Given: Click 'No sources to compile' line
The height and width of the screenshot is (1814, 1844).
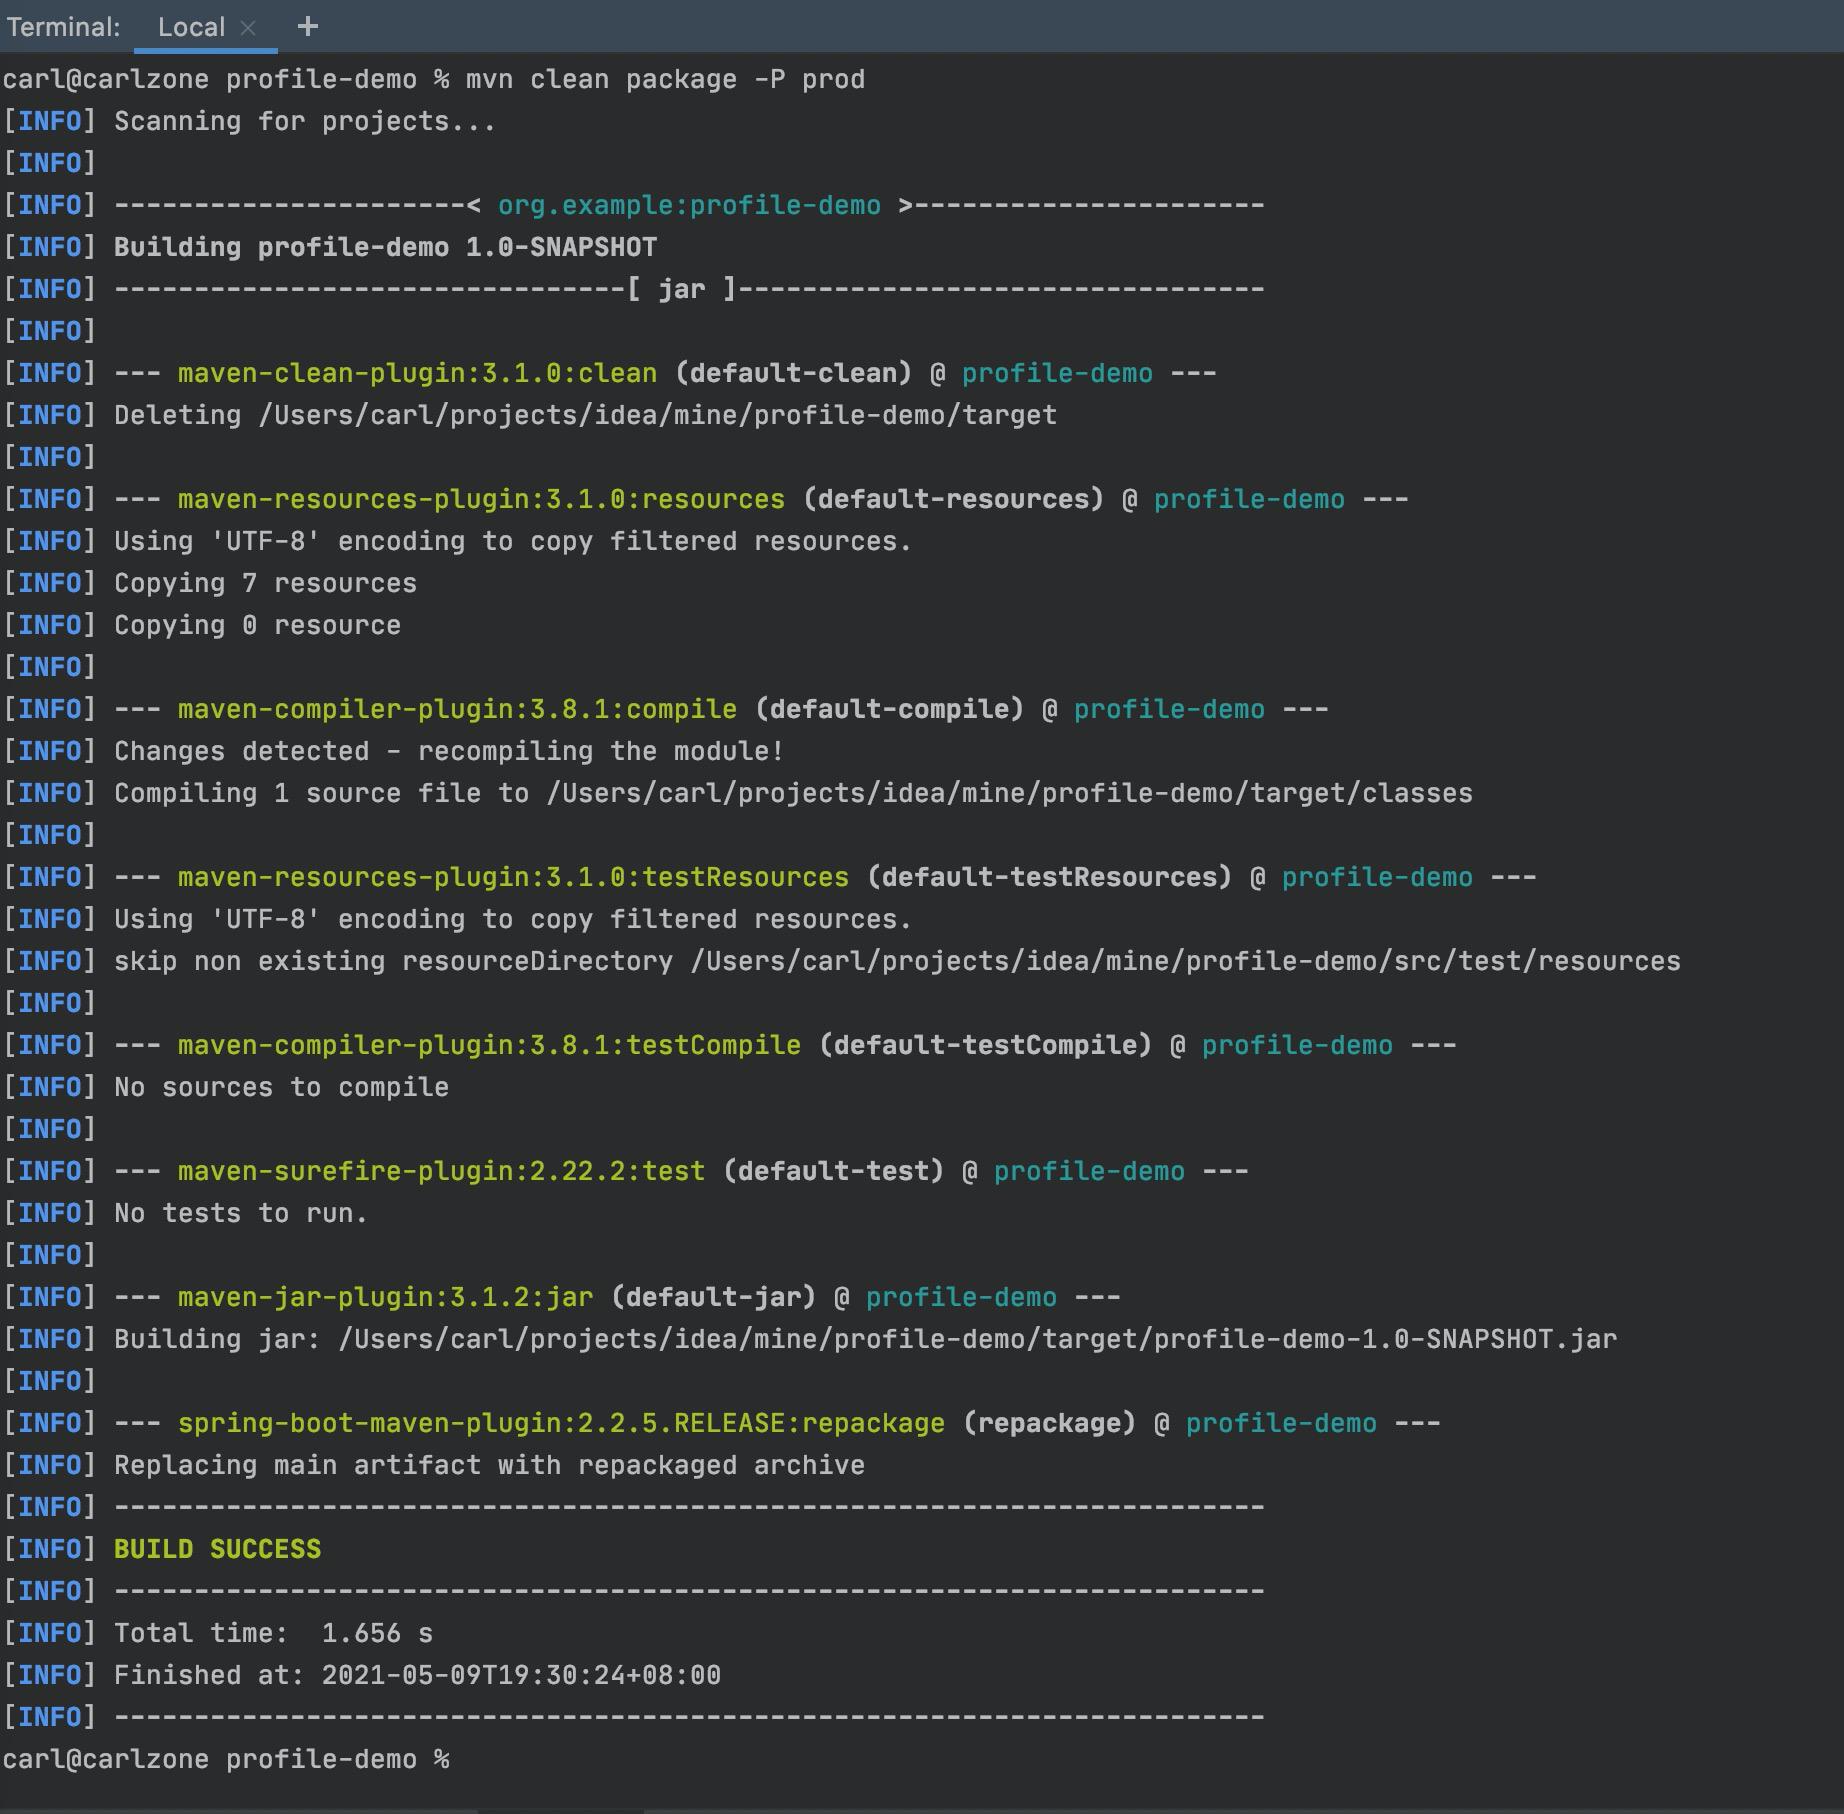Looking at the screenshot, I should 281,1088.
